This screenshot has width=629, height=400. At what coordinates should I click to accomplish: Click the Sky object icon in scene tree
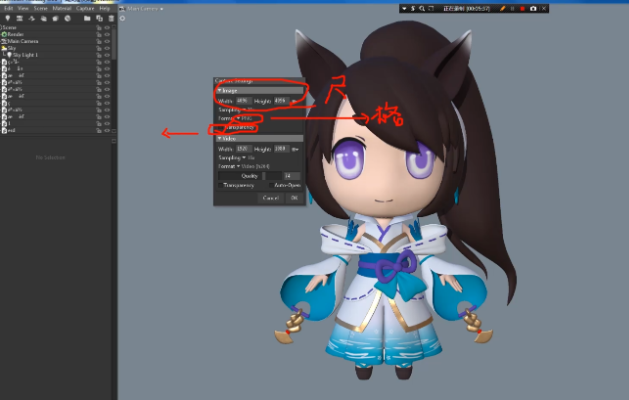click(x=4, y=48)
